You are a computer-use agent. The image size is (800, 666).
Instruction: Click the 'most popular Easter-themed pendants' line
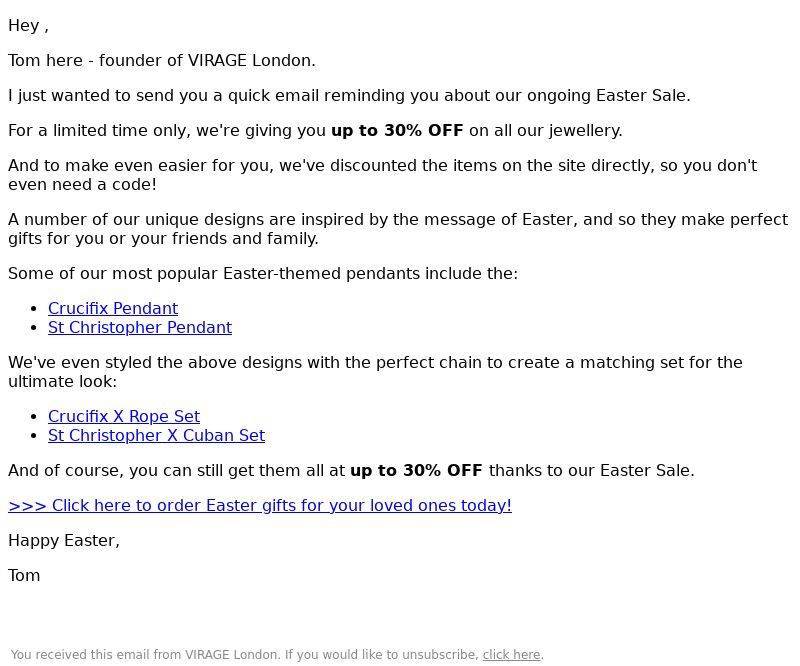click(263, 274)
